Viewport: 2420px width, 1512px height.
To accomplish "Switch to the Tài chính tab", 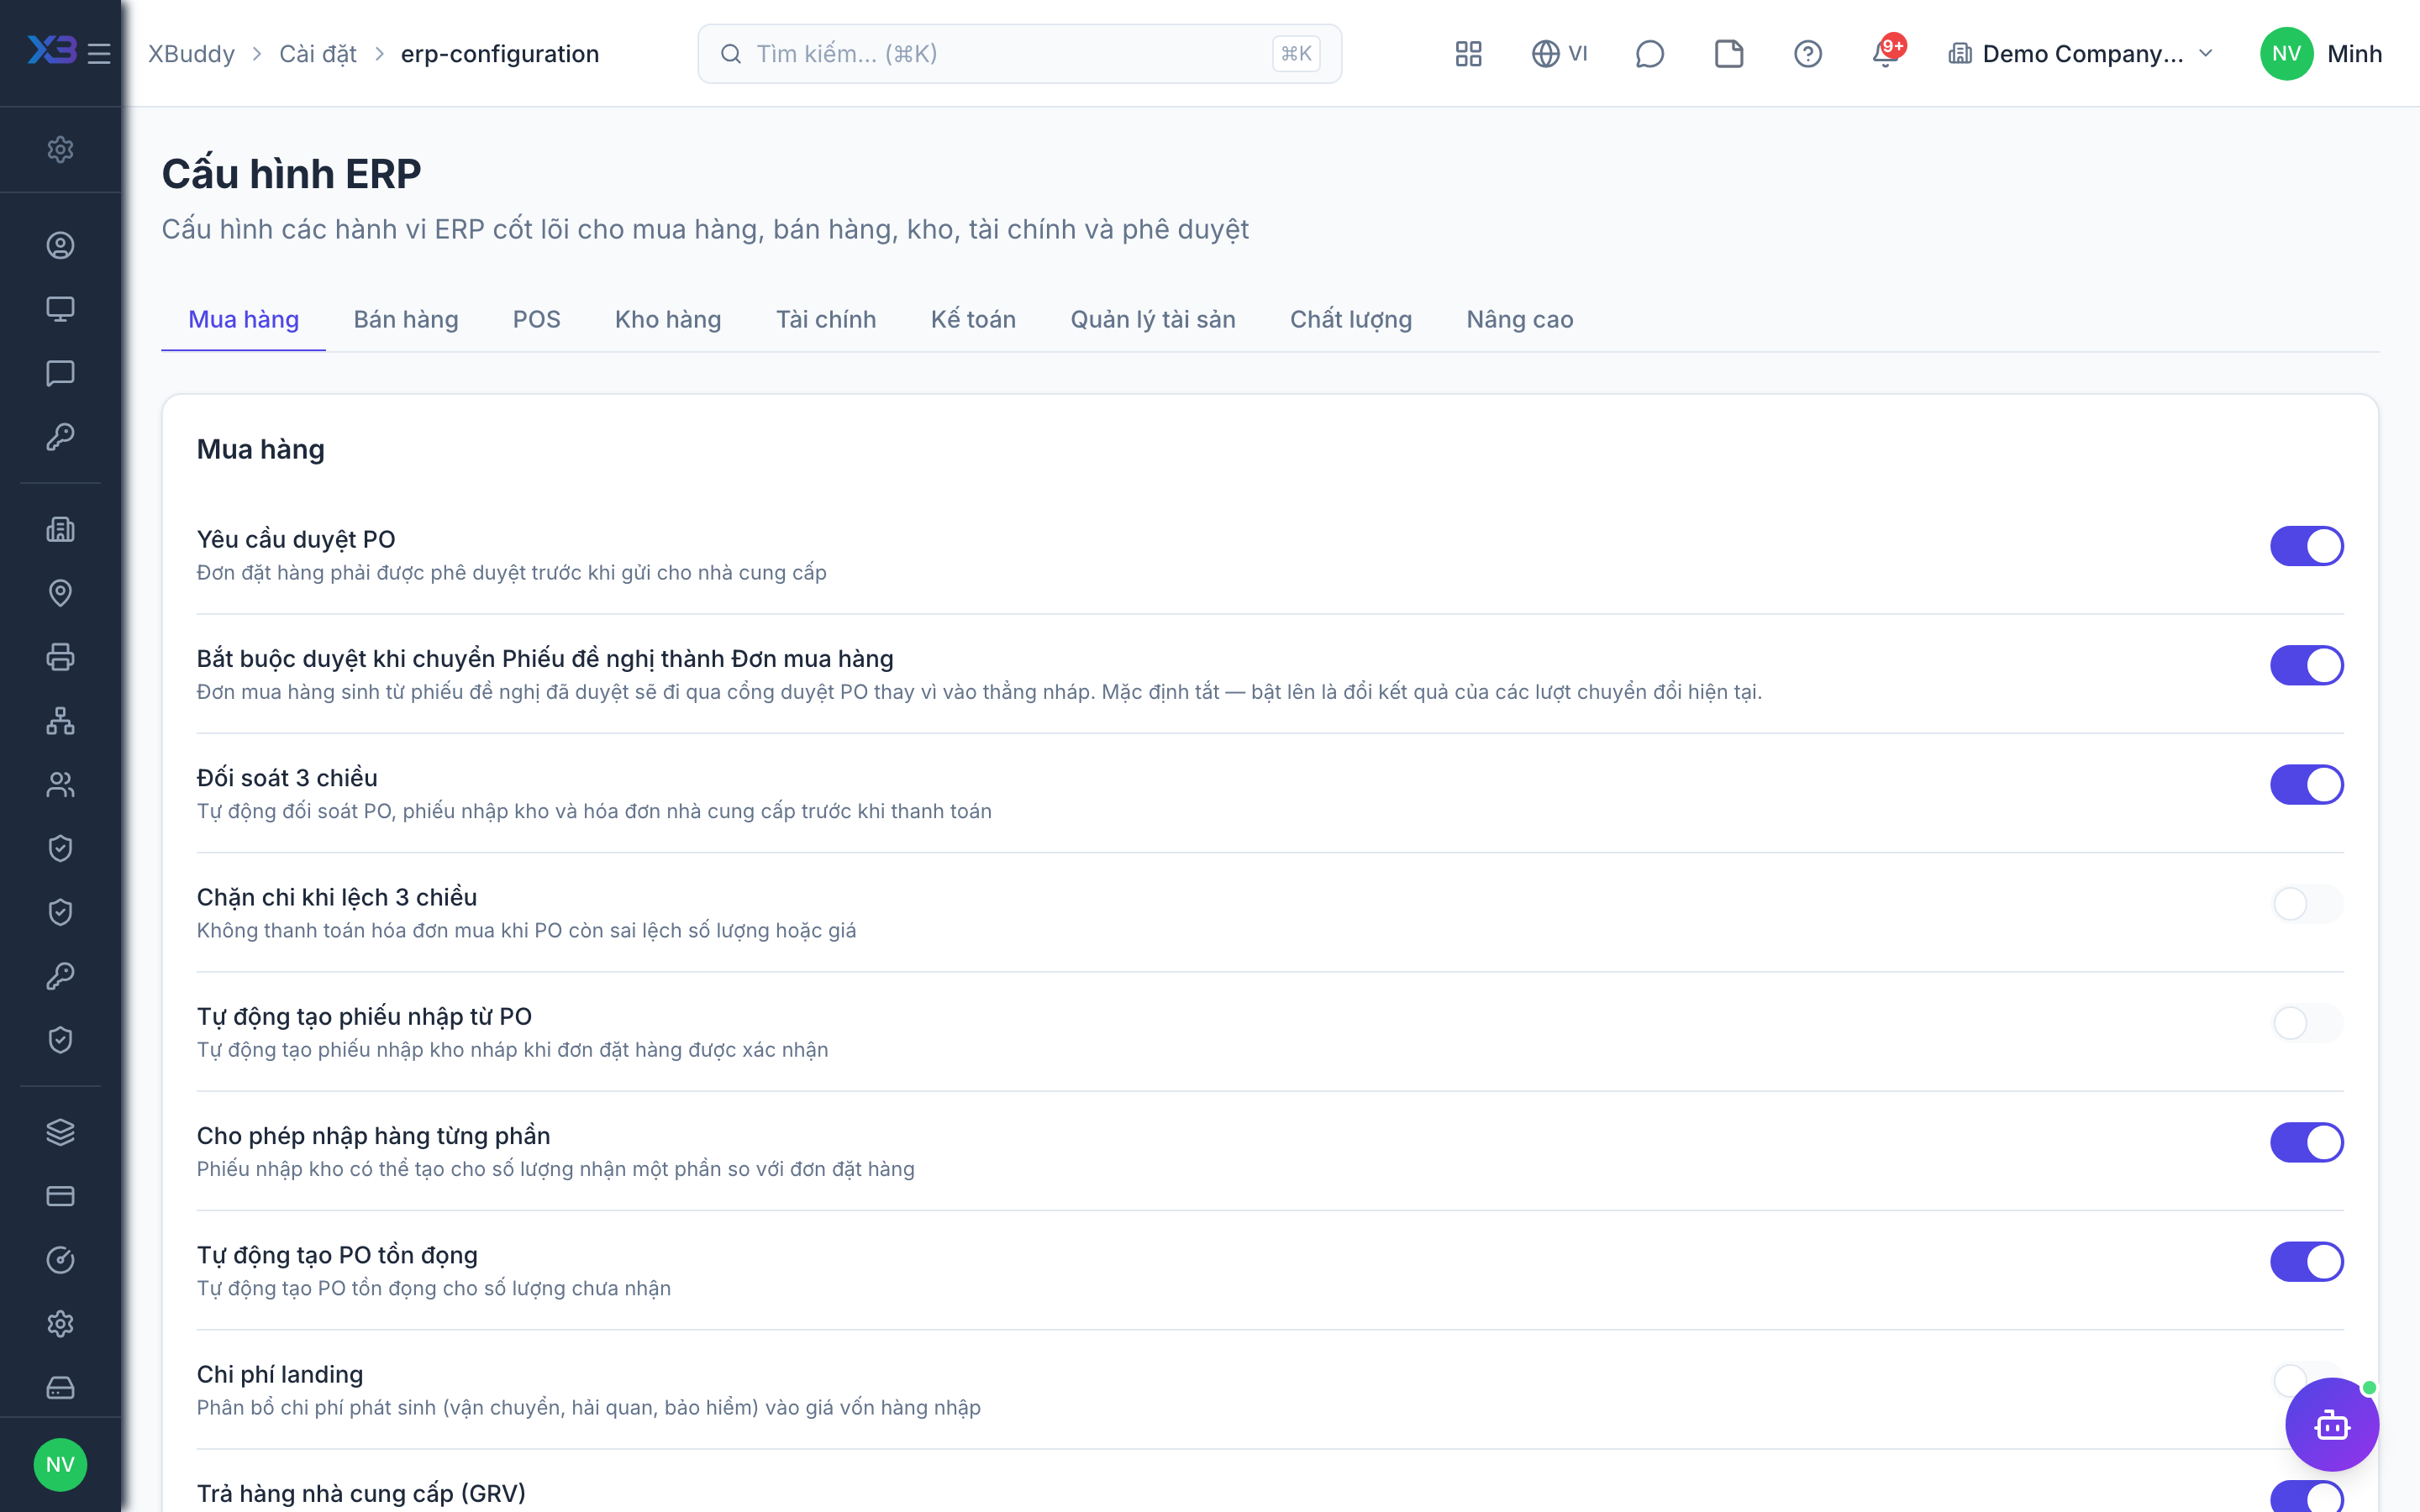I will click(x=826, y=320).
